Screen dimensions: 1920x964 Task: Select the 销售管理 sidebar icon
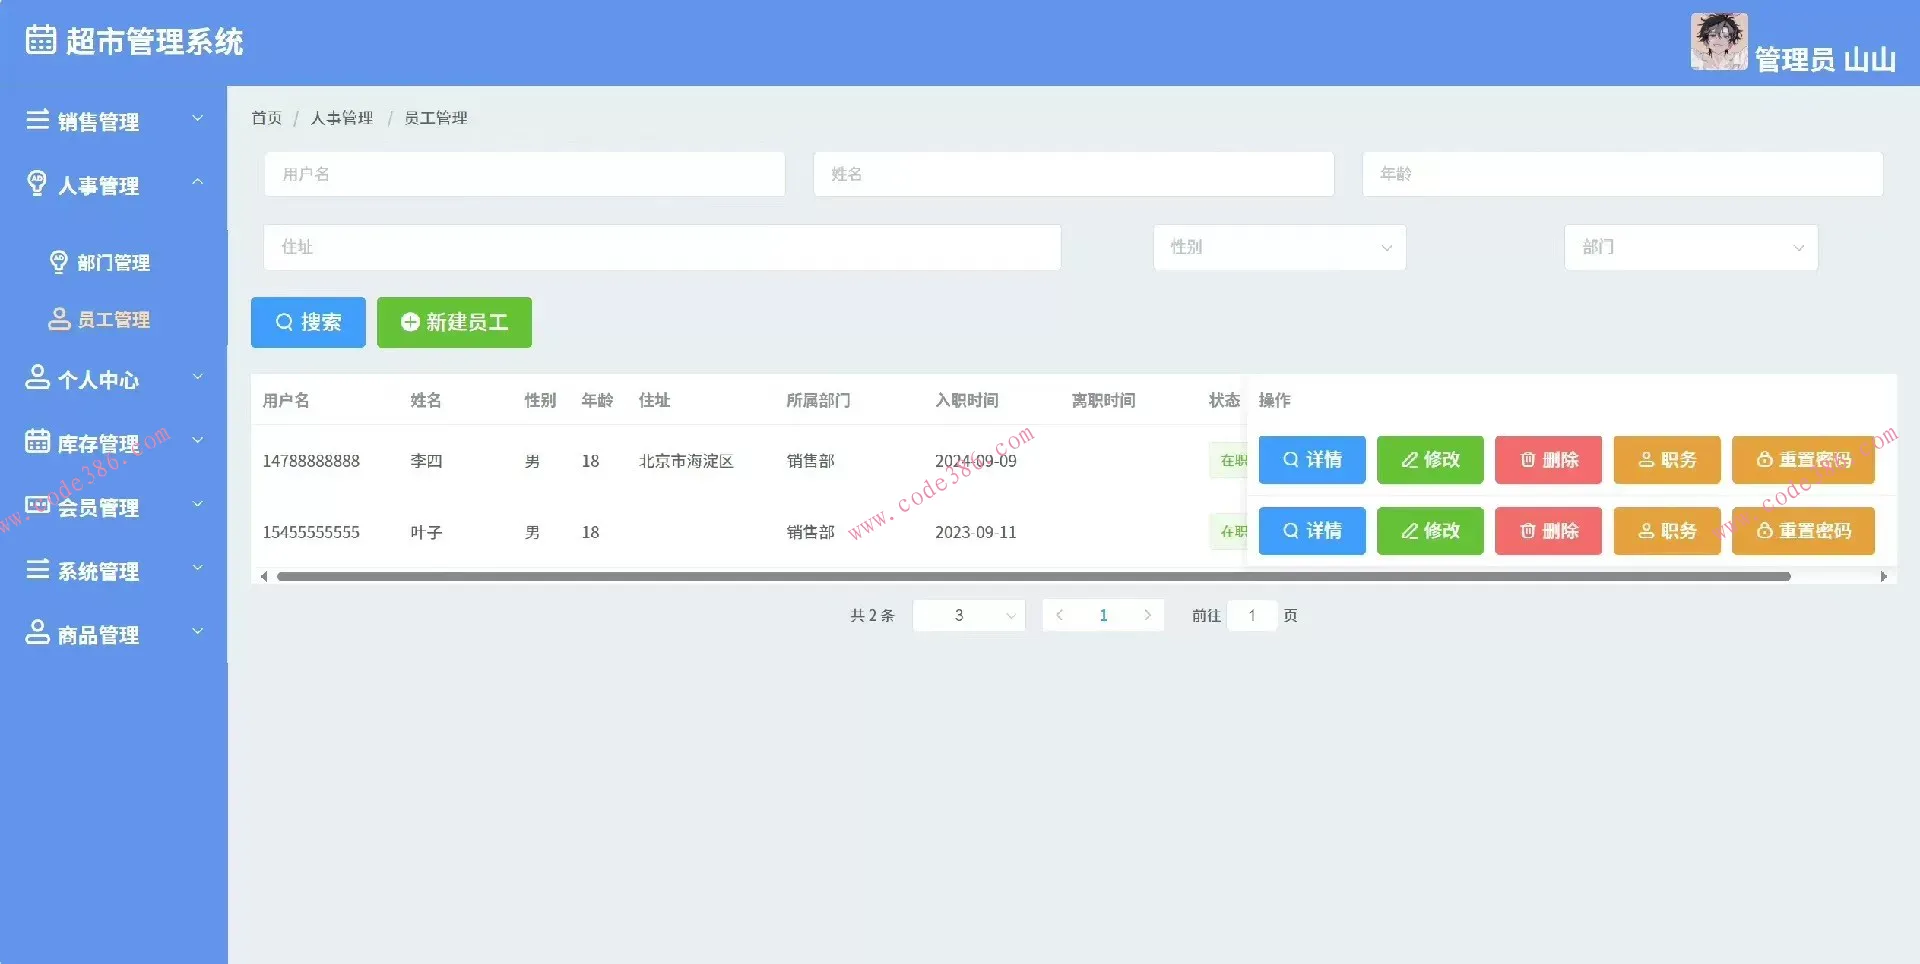point(37,120)
